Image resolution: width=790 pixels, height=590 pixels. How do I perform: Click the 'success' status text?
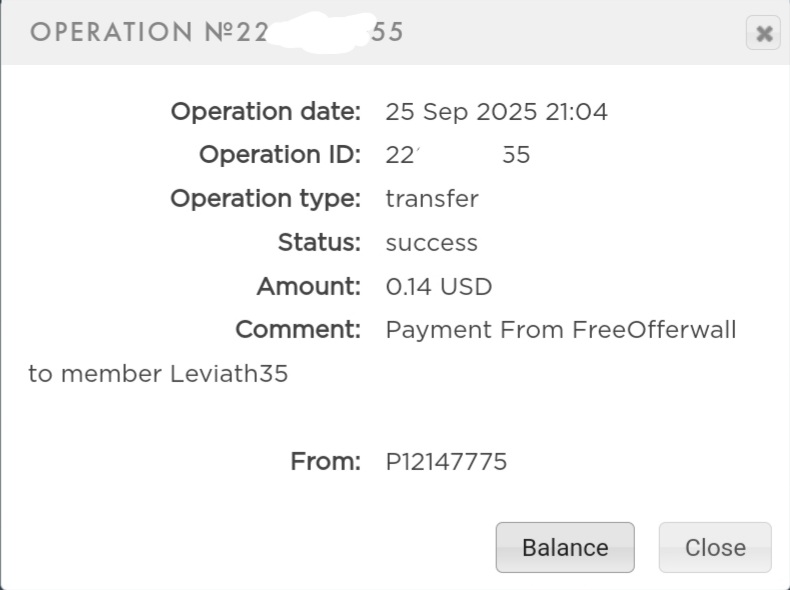pyautogui.click(x=431, y=243)
